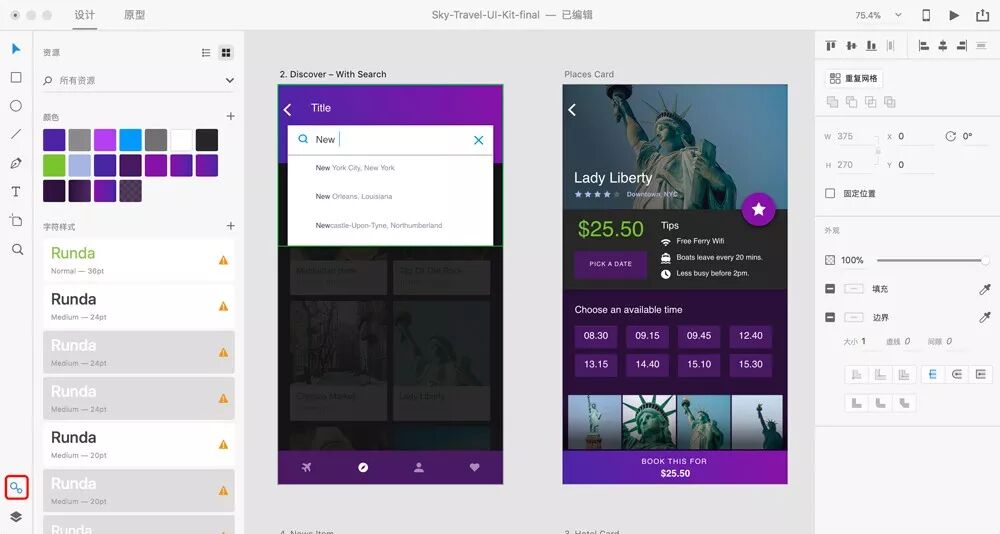
Task: Click the 填充 fill color swatch
Action: click(x=853, y=289)
